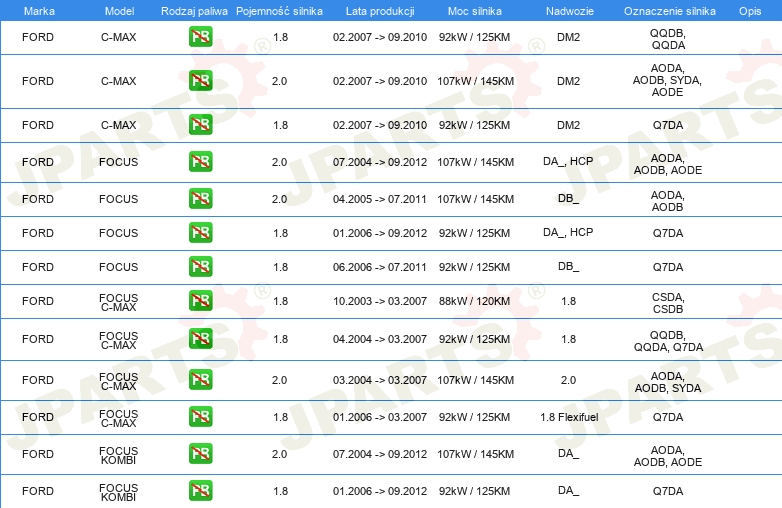Click fuel icon in FOCUS C-MAX 2.0 row
Image resolution: width=782 pixels, height=508 pixels.
200,380
